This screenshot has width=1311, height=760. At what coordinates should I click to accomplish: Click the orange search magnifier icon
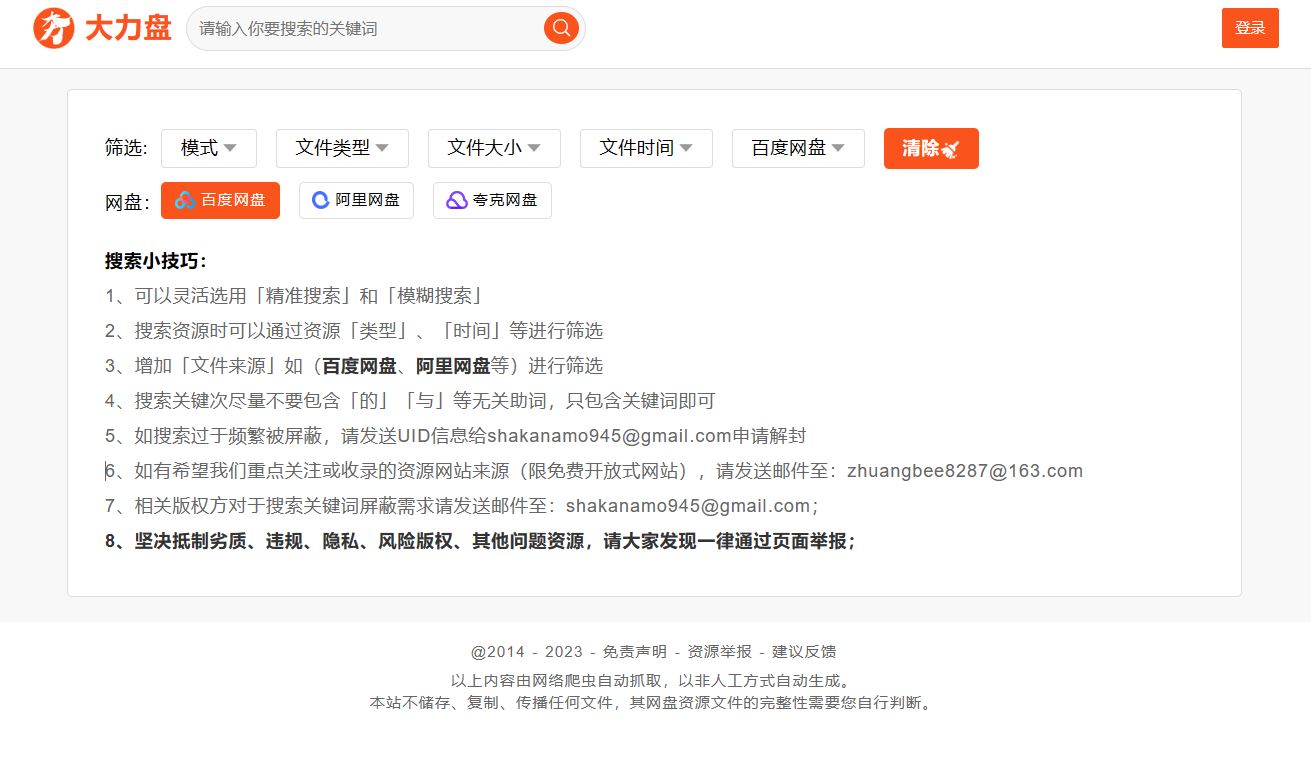[x=561, y=28]
